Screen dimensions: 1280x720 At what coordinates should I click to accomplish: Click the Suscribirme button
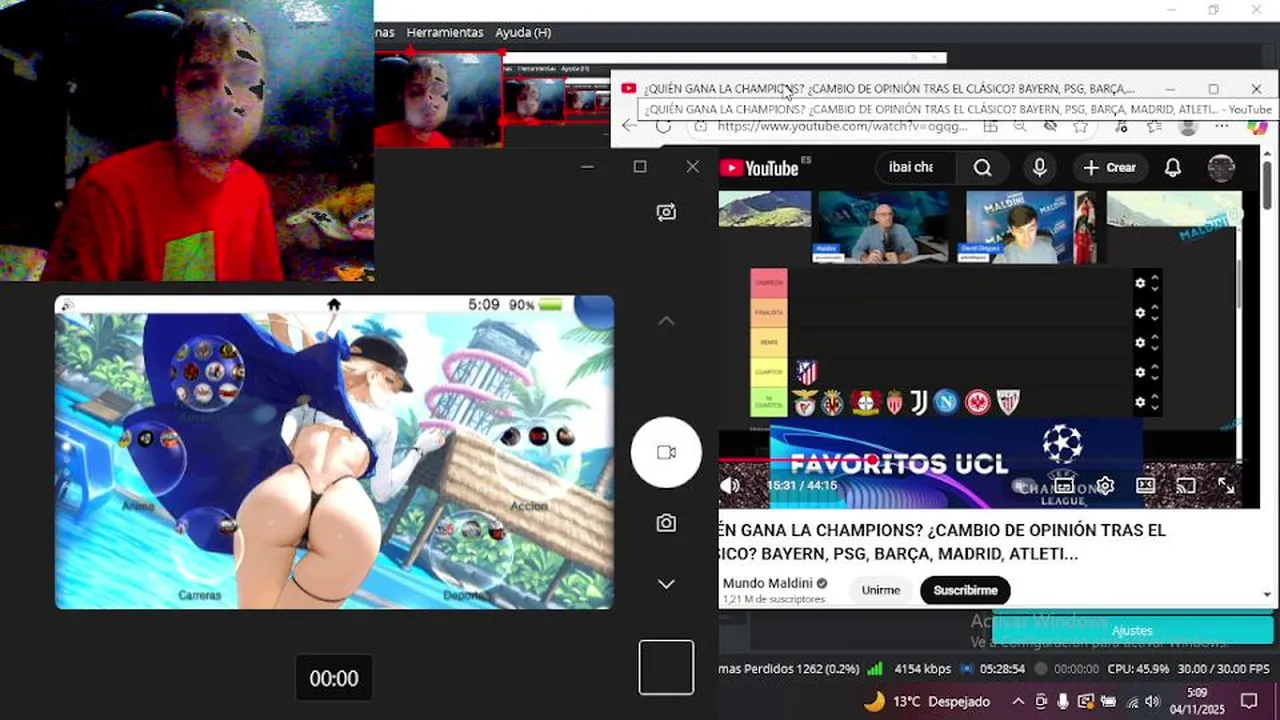[x=965, y=590]
